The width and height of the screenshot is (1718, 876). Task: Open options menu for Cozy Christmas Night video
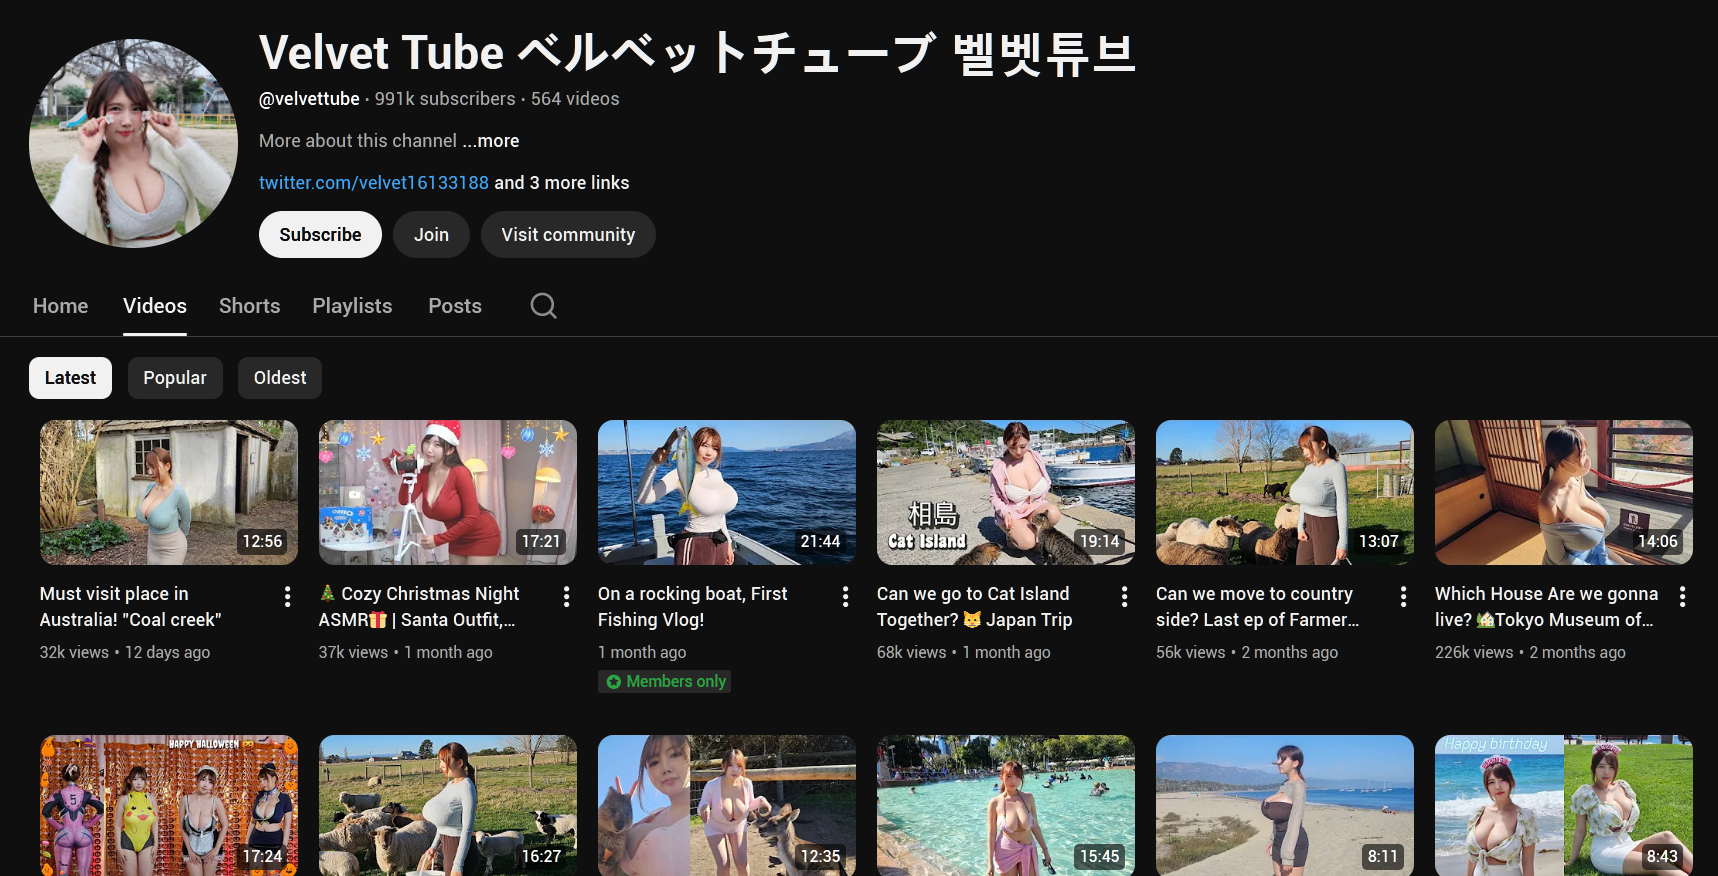point(566,597)
